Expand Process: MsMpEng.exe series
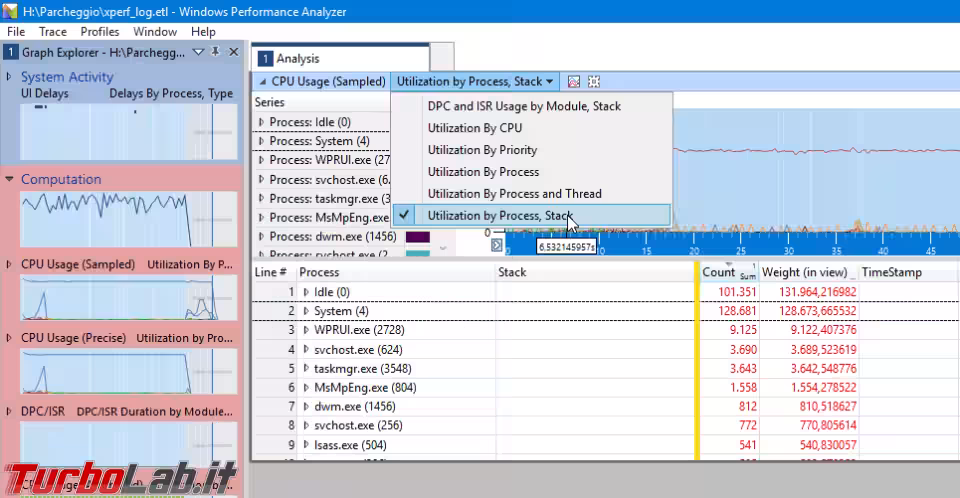The image size is (960, 498). pyautogui.click(x=261, y=217)
